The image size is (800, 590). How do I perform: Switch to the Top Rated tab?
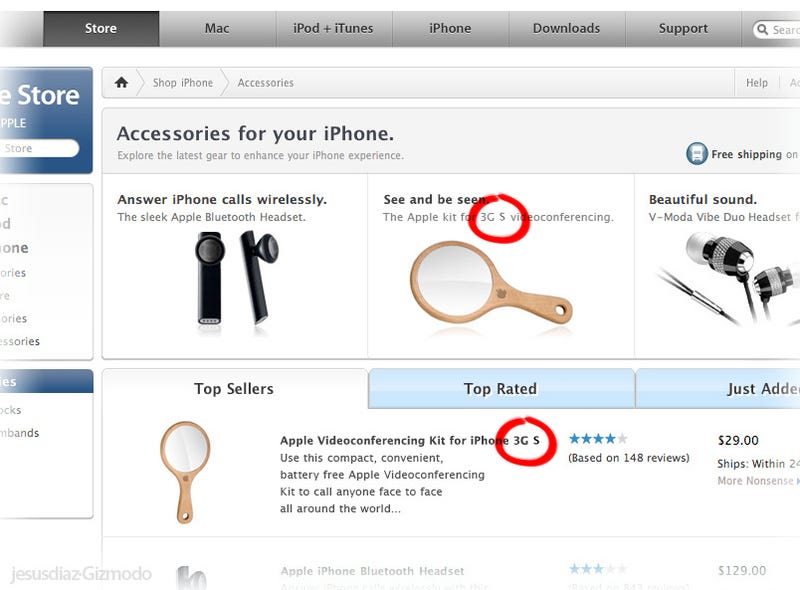501,388
